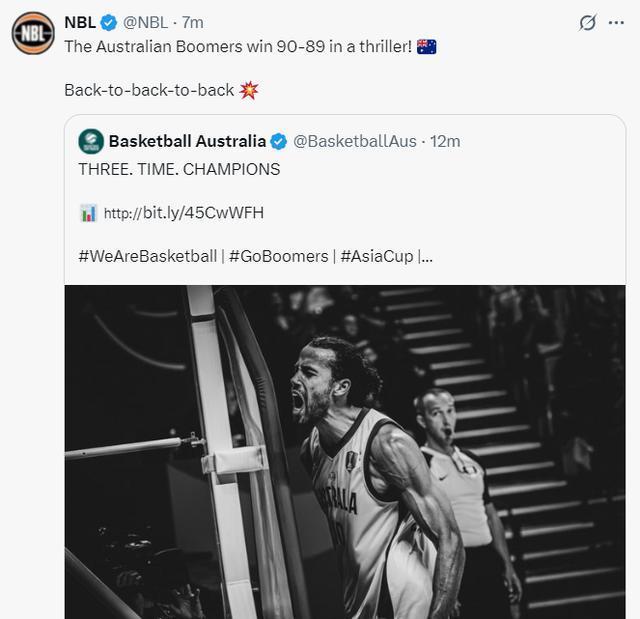
Task: Click NBL's blue verified badge
Action: [x=110, y=22]
